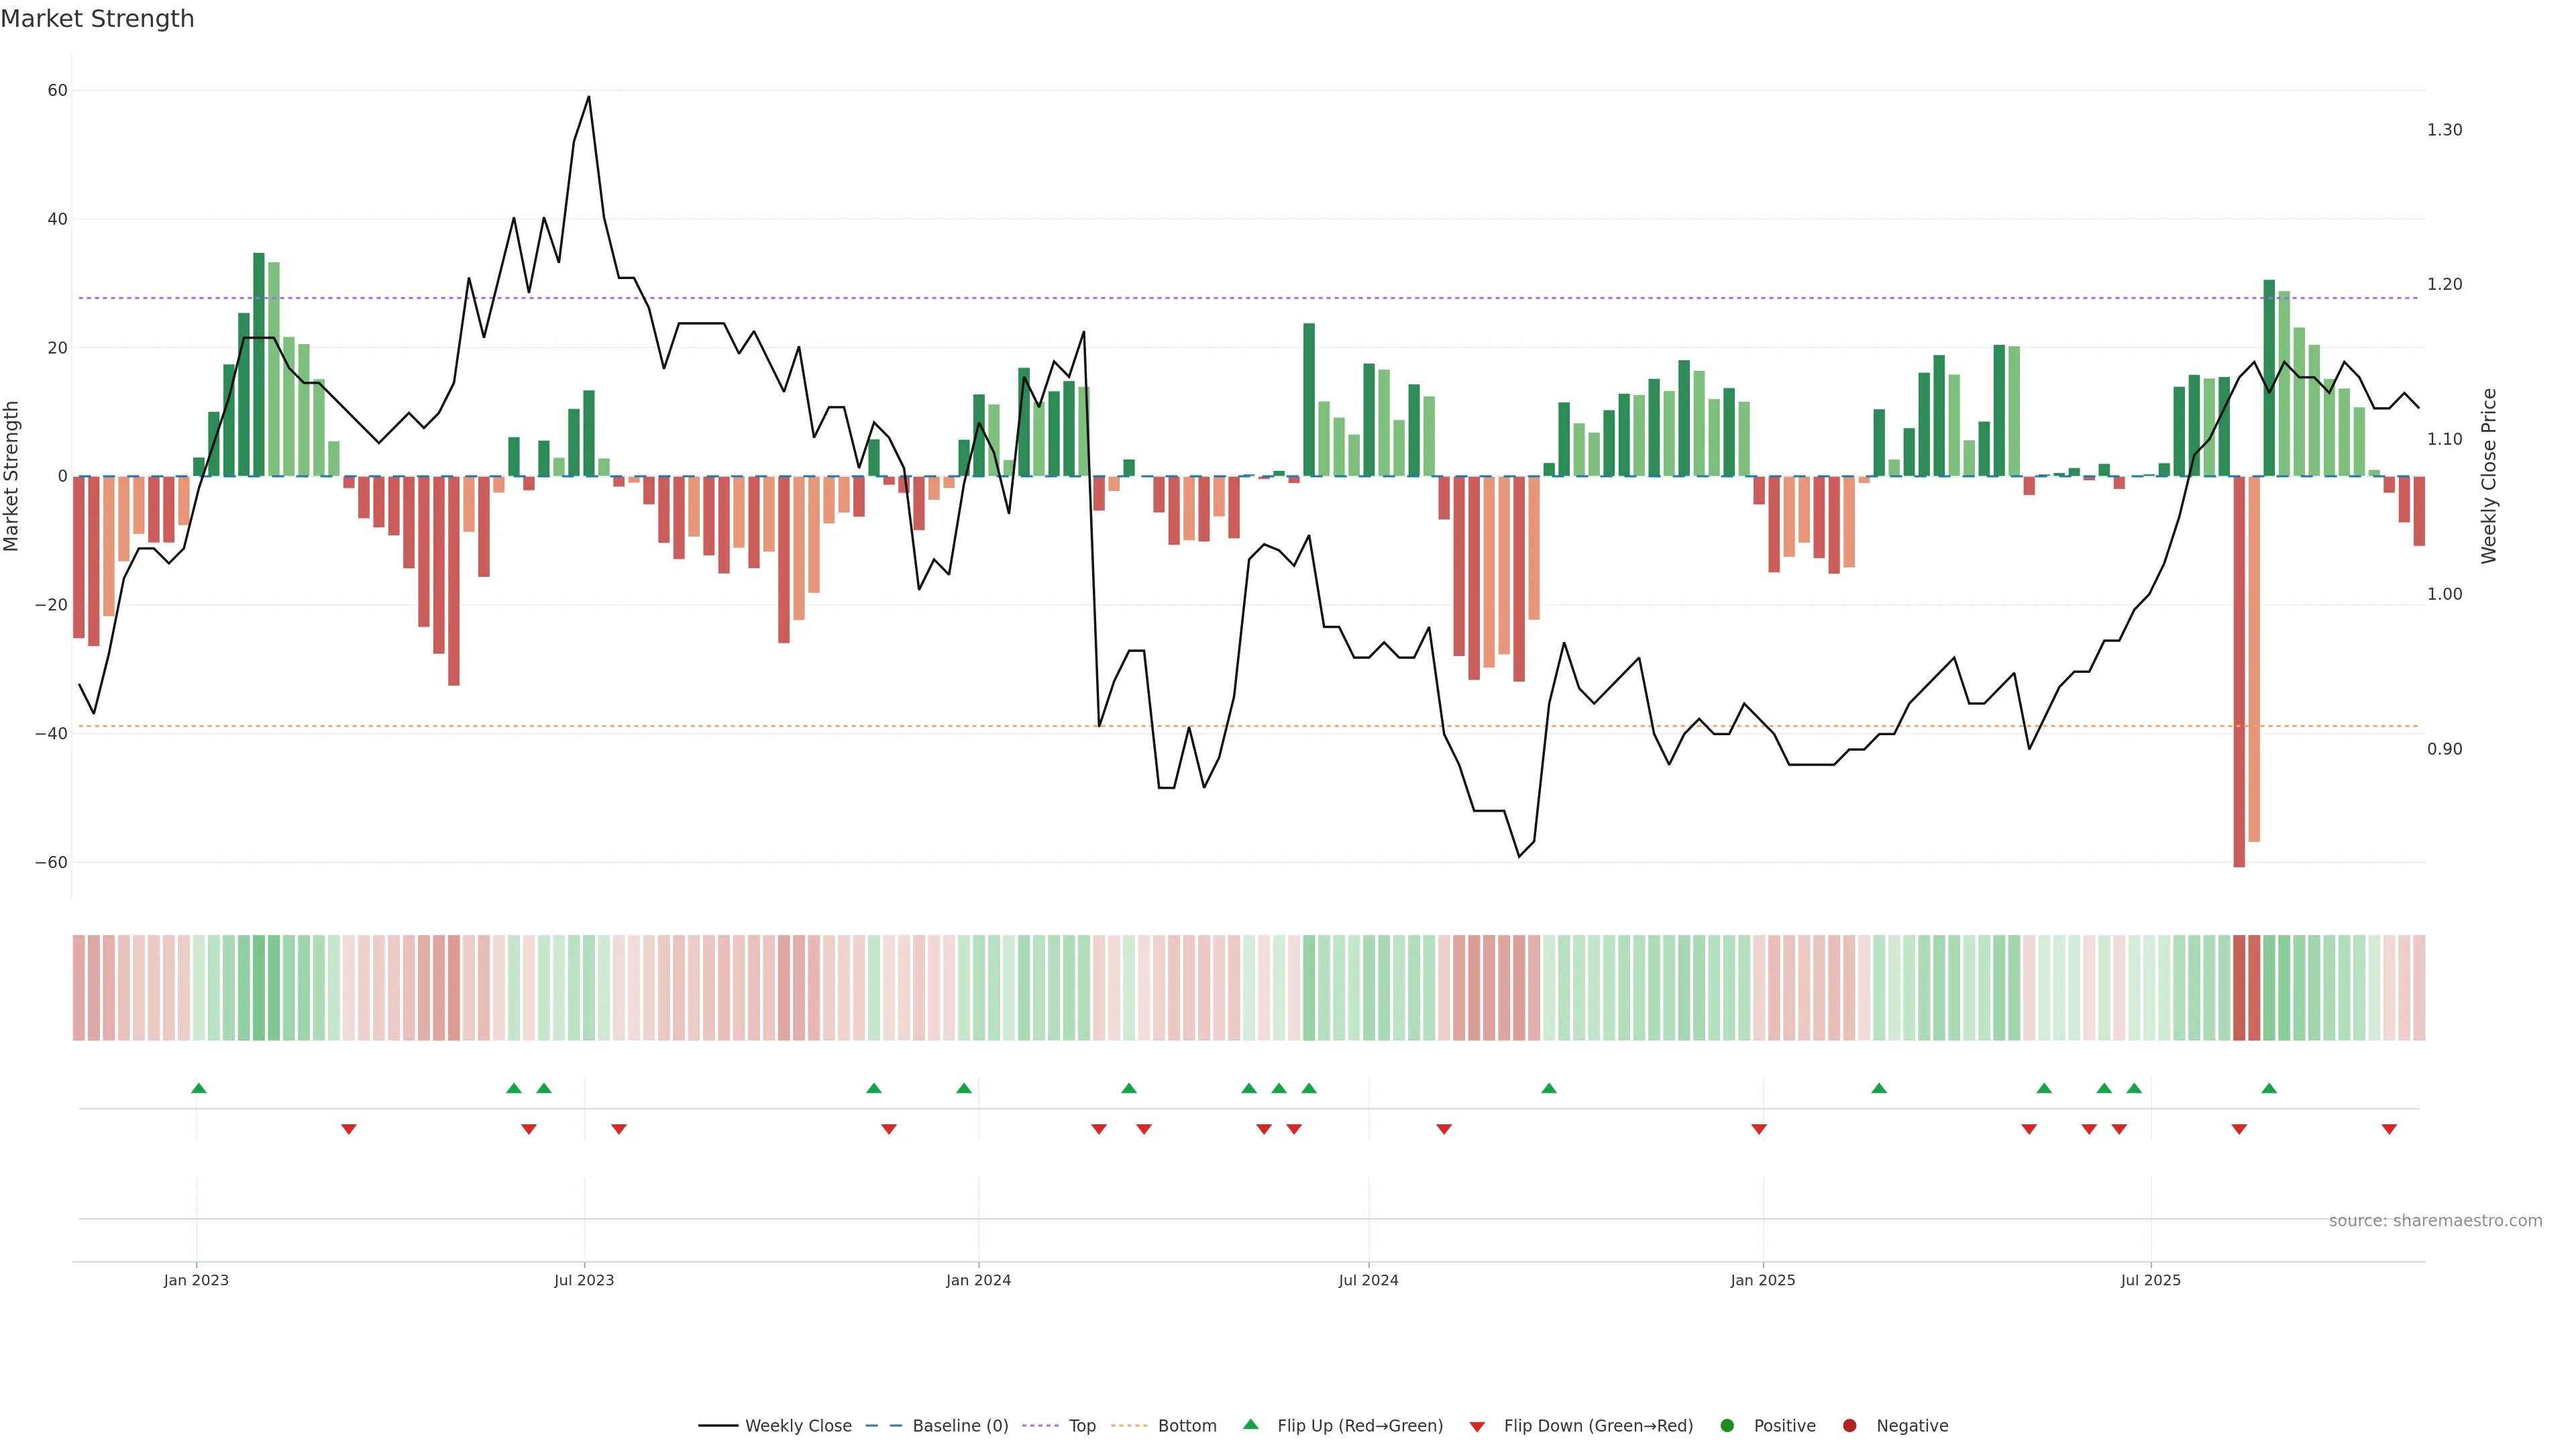Screen dimensions: 2576x1449
Task: Click the Market Strength chart title
Action: pyautogui.click(x=97, y=19)
